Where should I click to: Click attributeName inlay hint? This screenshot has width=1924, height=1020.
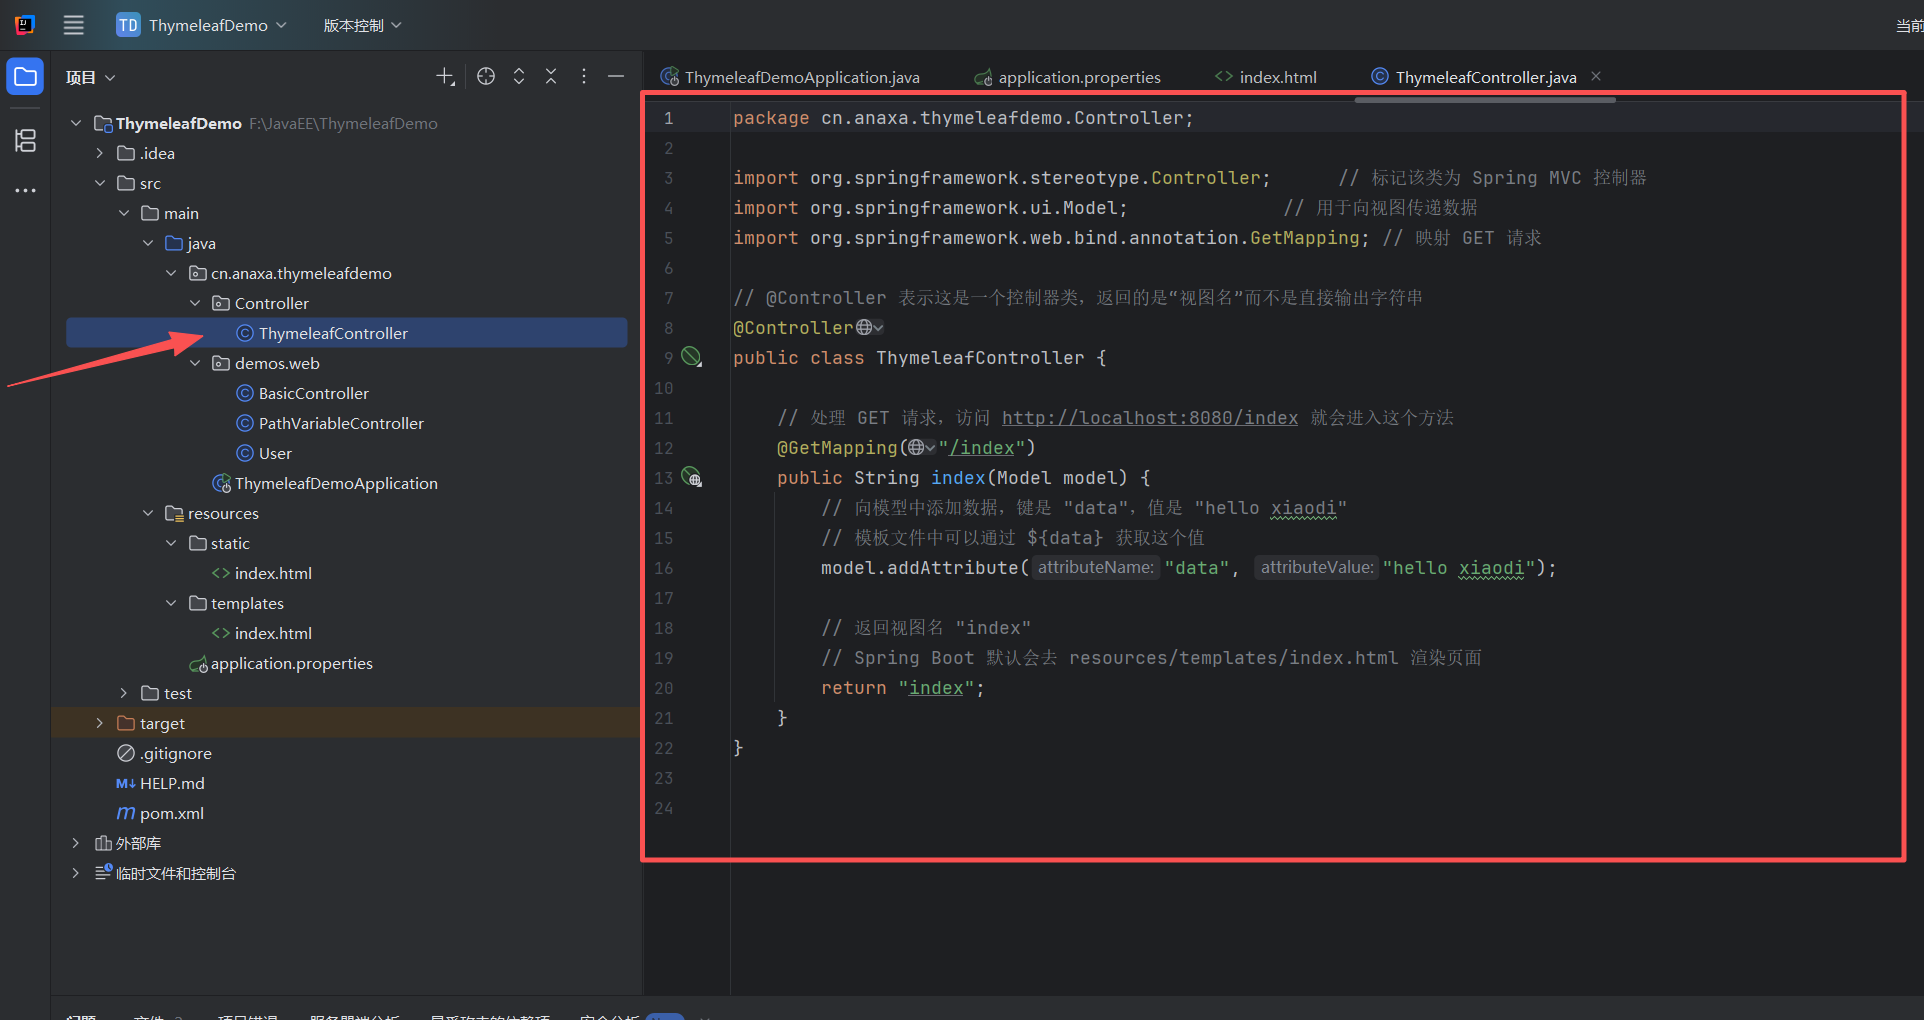click(1095, 567)
